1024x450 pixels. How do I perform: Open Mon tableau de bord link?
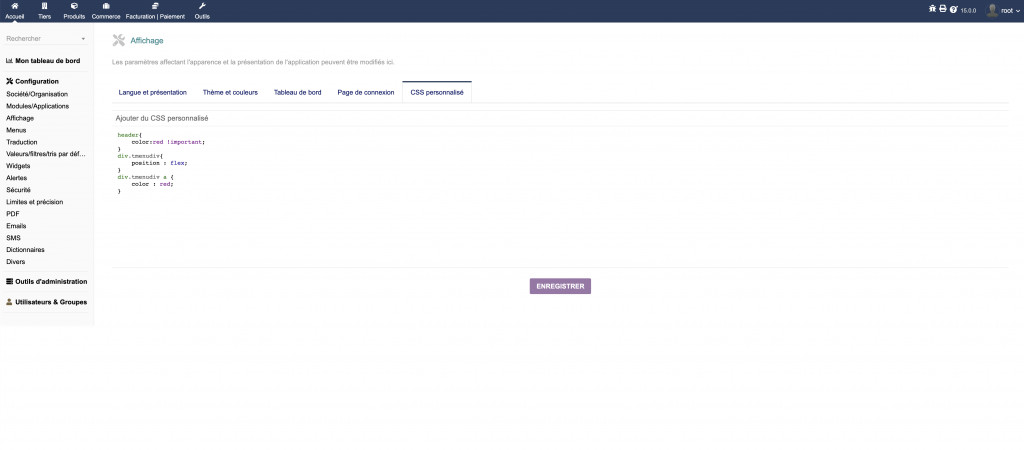[x=48, y=61]
